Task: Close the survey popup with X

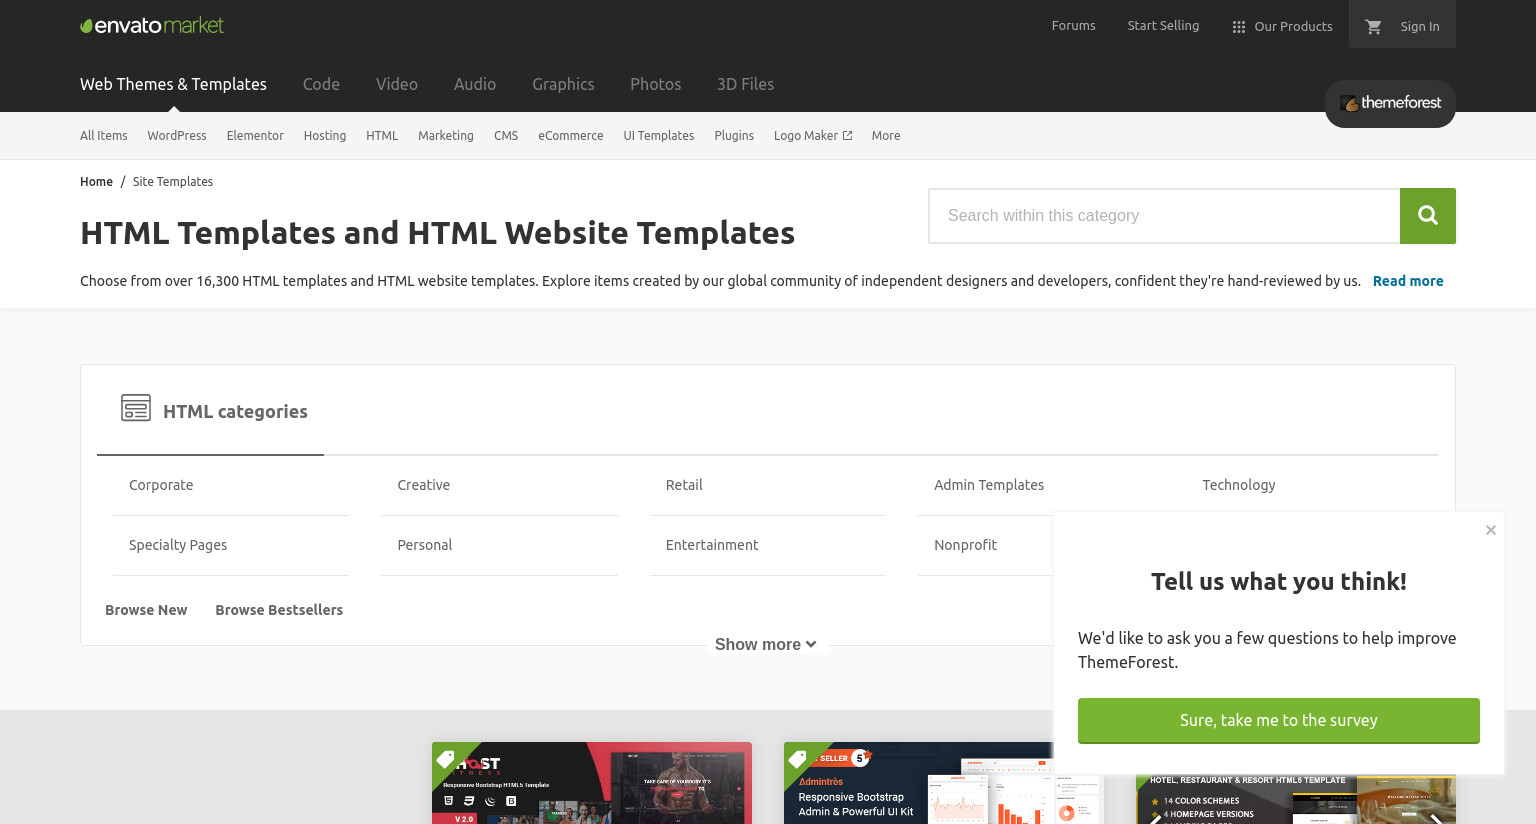Action: point(1491,530)
